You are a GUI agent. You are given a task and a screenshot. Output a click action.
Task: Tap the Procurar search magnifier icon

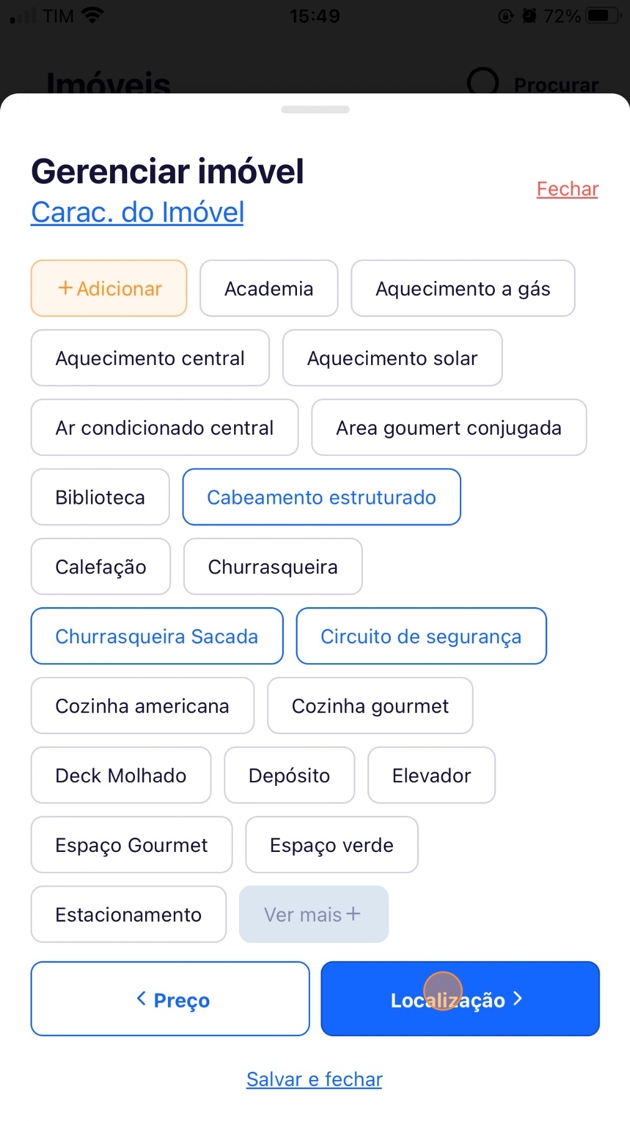coord(483,82)
